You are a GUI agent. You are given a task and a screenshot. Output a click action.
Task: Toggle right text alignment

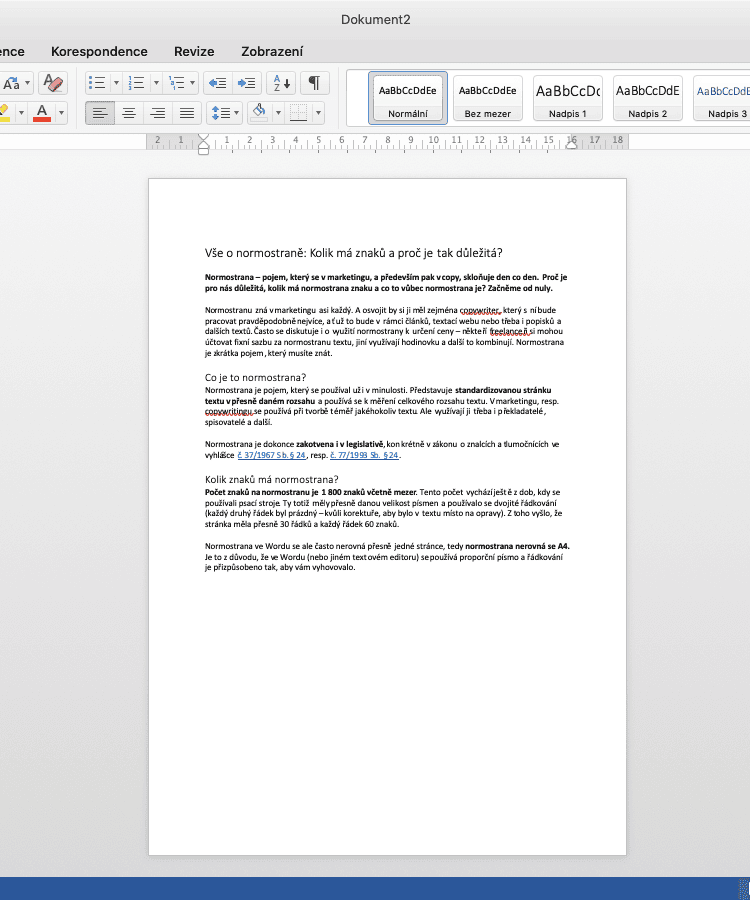point(157,112)
